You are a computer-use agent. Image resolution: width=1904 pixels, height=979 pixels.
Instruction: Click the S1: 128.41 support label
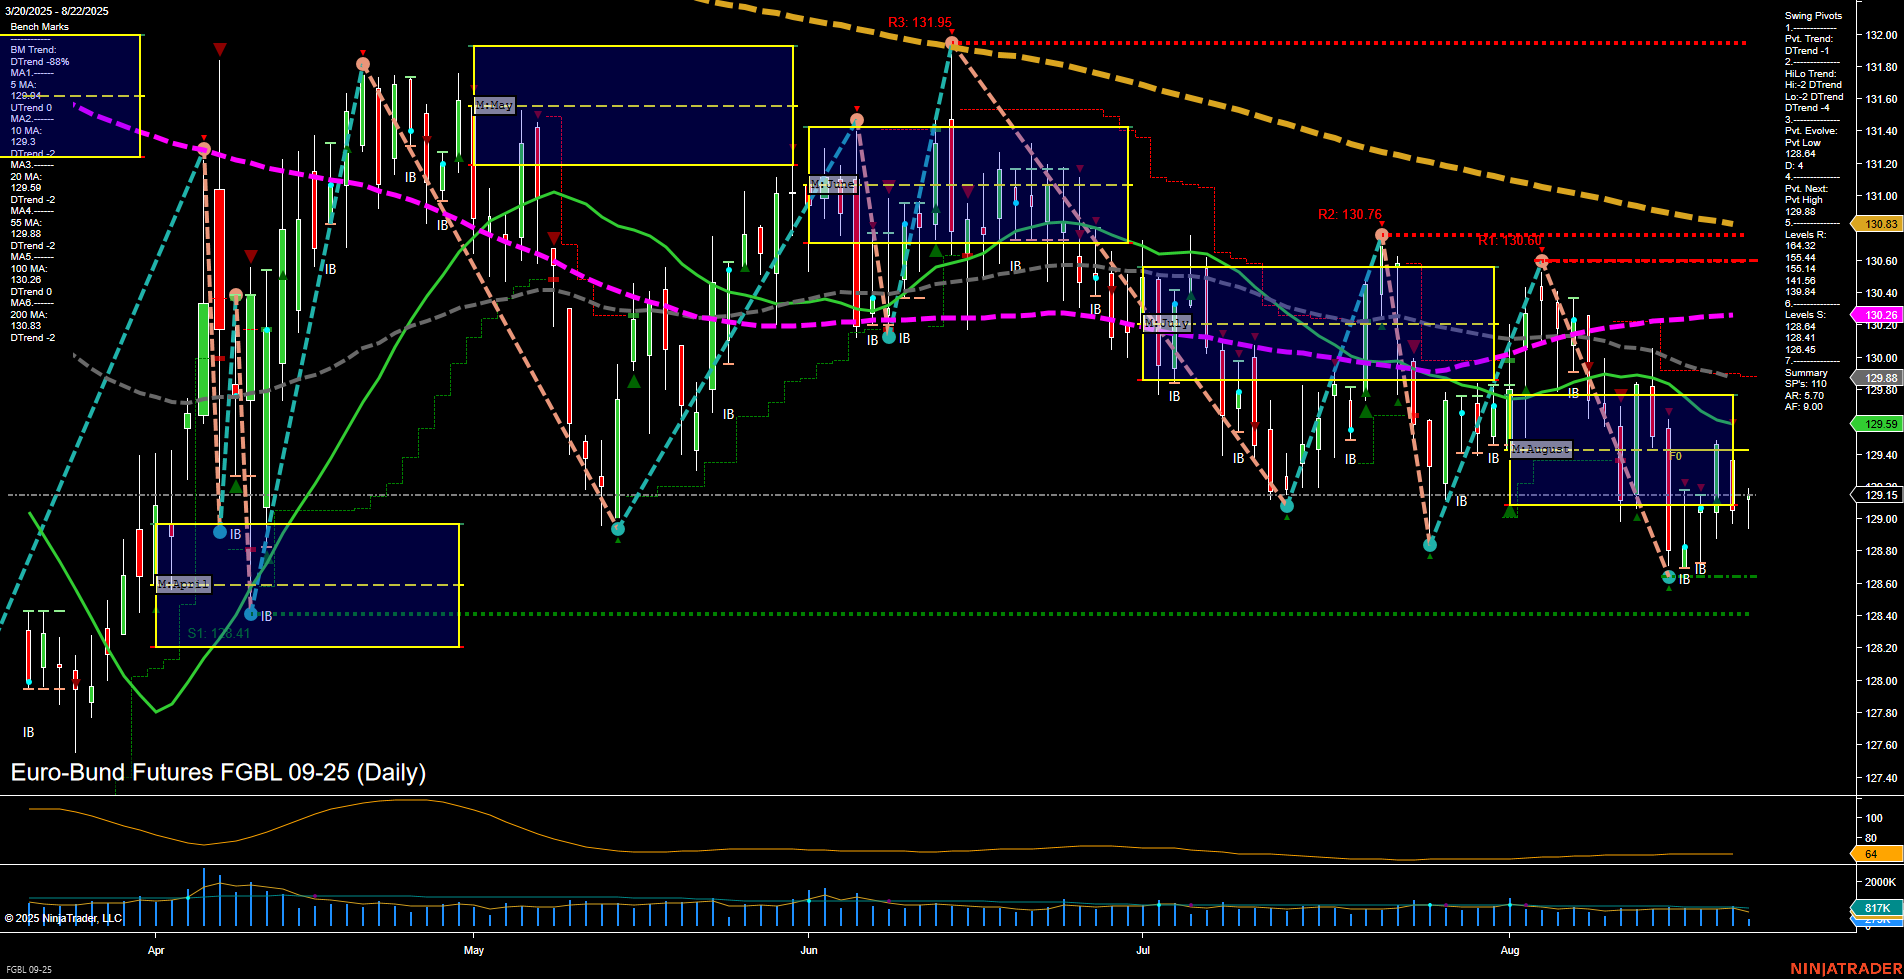pos(220,632)
